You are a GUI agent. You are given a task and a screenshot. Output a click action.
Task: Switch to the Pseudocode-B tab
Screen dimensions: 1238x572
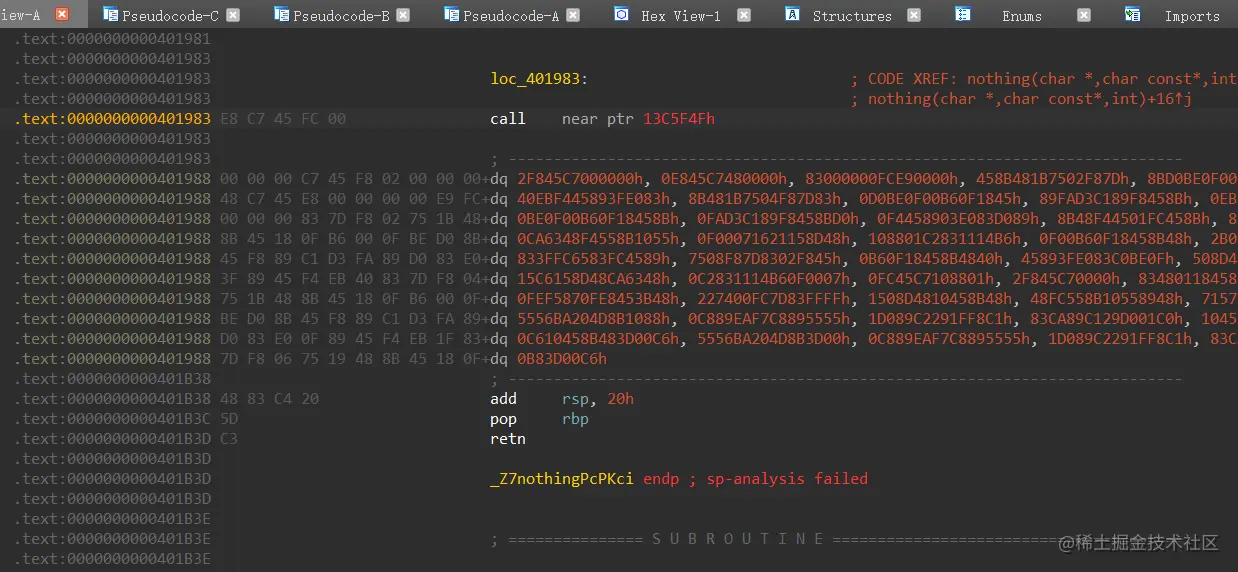341,16
